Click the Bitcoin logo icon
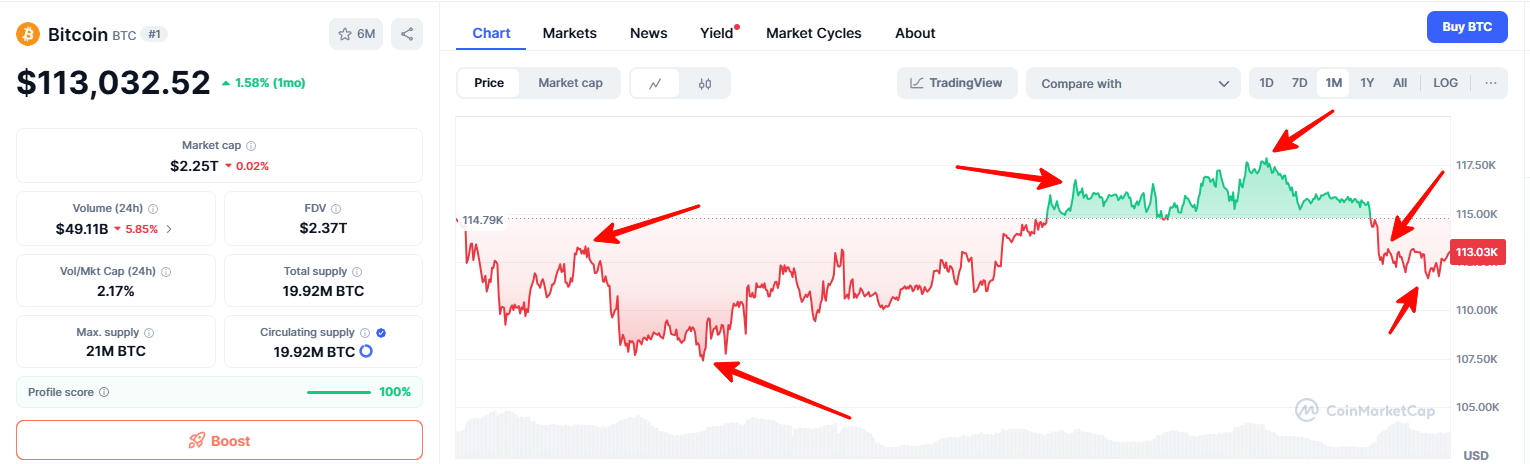Screen dimensions: 1530x464 (x=27, y=34)
